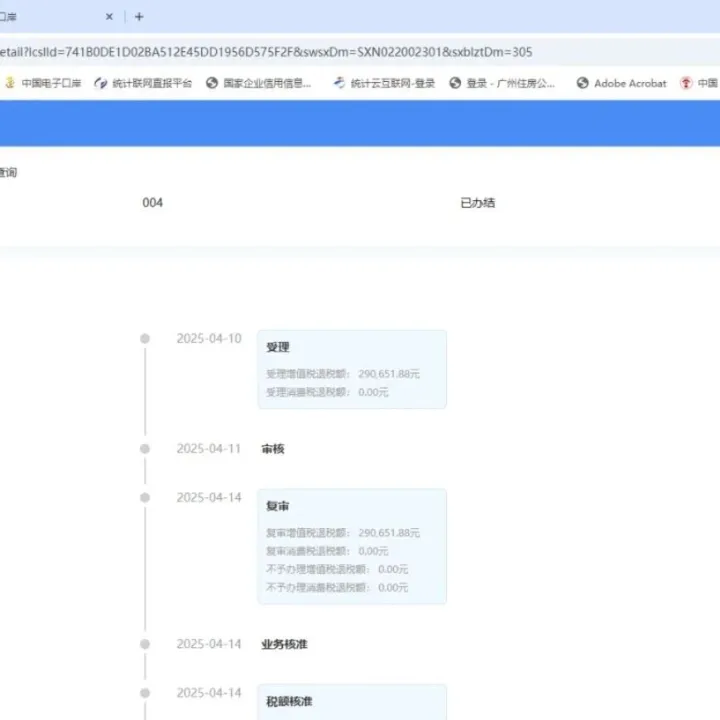Select the date next to 业务核准

[209, 644]
